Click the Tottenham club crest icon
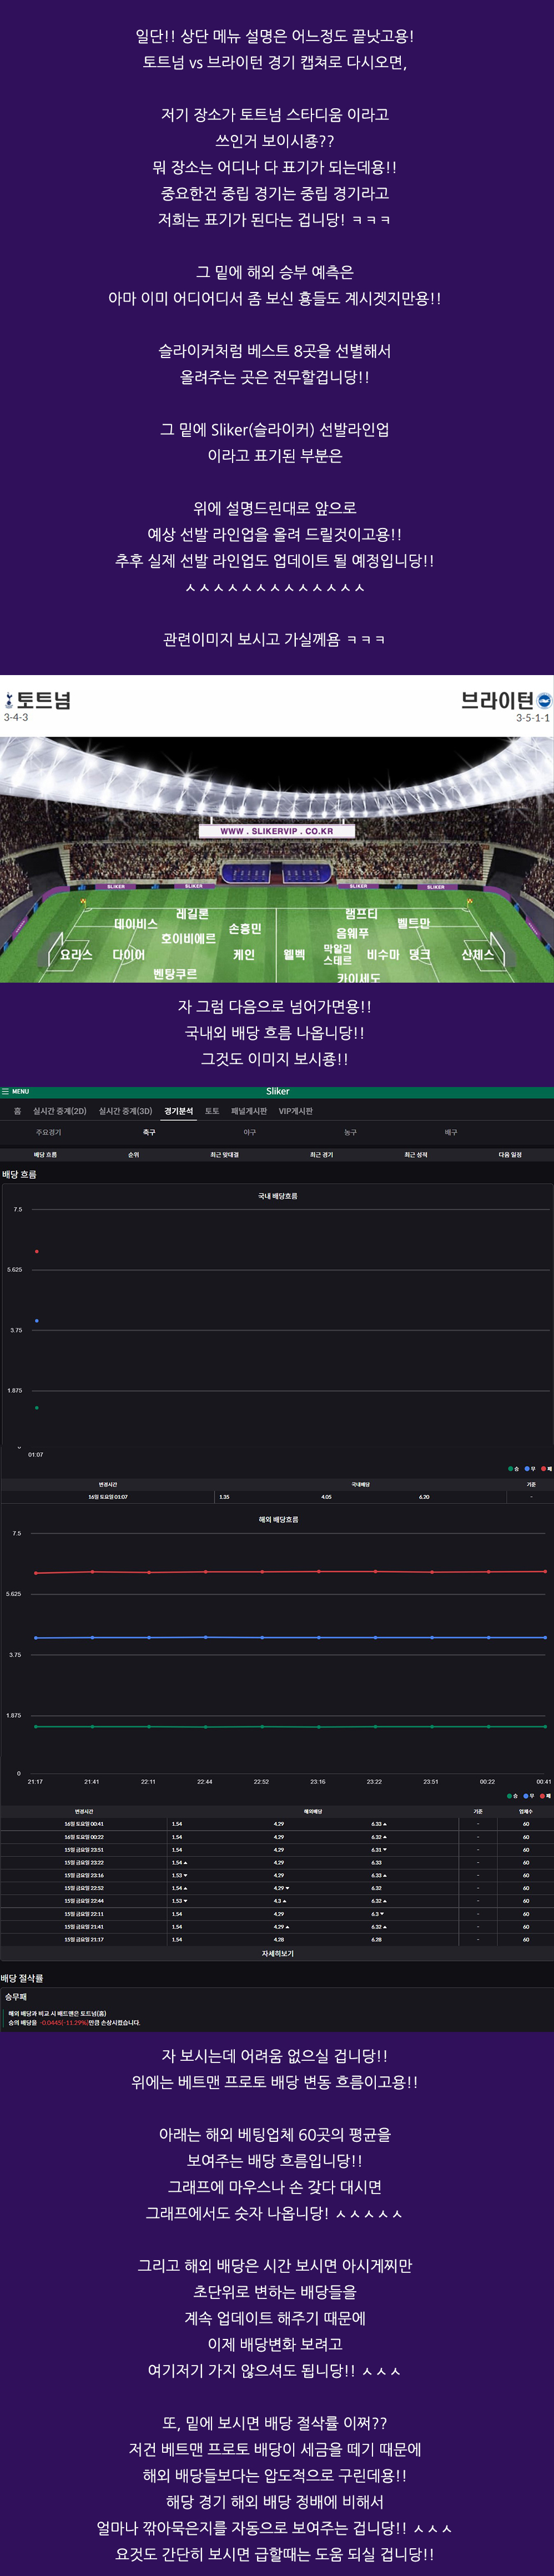 [x=9, y=701]
